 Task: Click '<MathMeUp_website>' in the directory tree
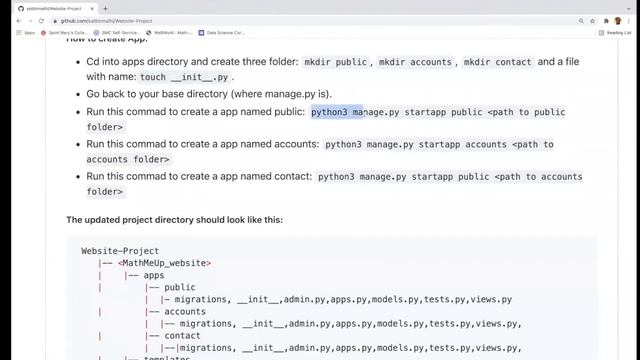coord(164,263)
